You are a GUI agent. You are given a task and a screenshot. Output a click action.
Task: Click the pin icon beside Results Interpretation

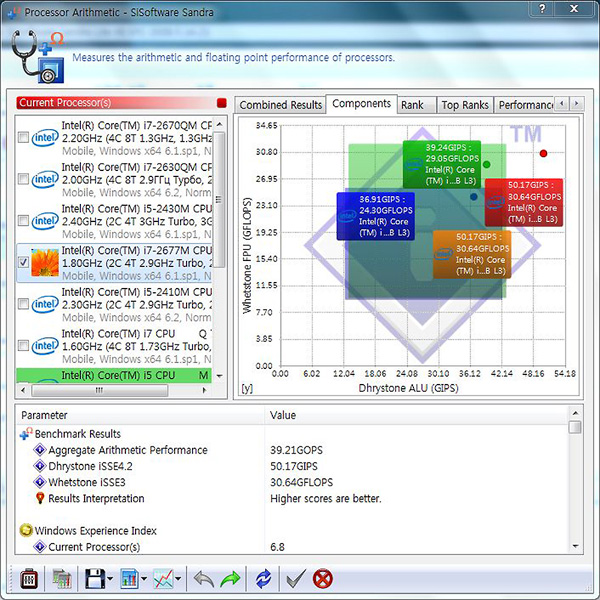pyautogui.click(x=40, y=498)
